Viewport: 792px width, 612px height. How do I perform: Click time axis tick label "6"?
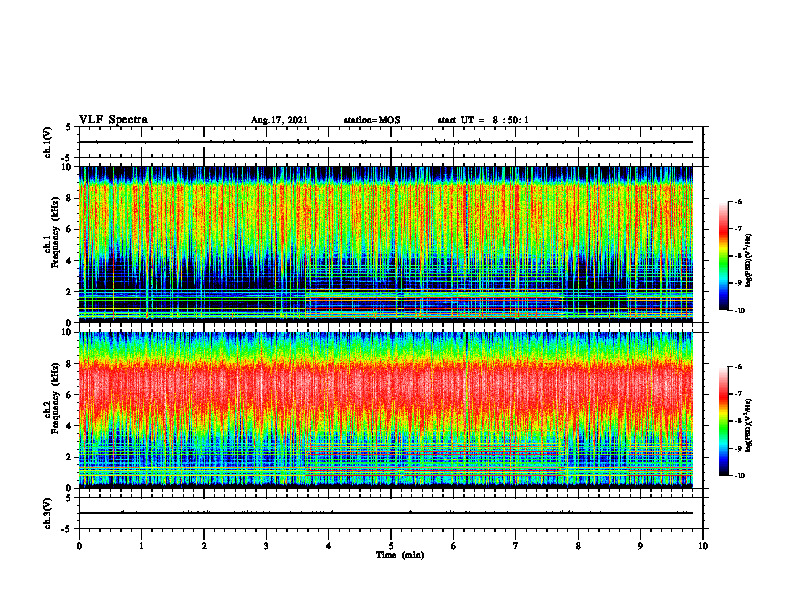pos(454,546)
